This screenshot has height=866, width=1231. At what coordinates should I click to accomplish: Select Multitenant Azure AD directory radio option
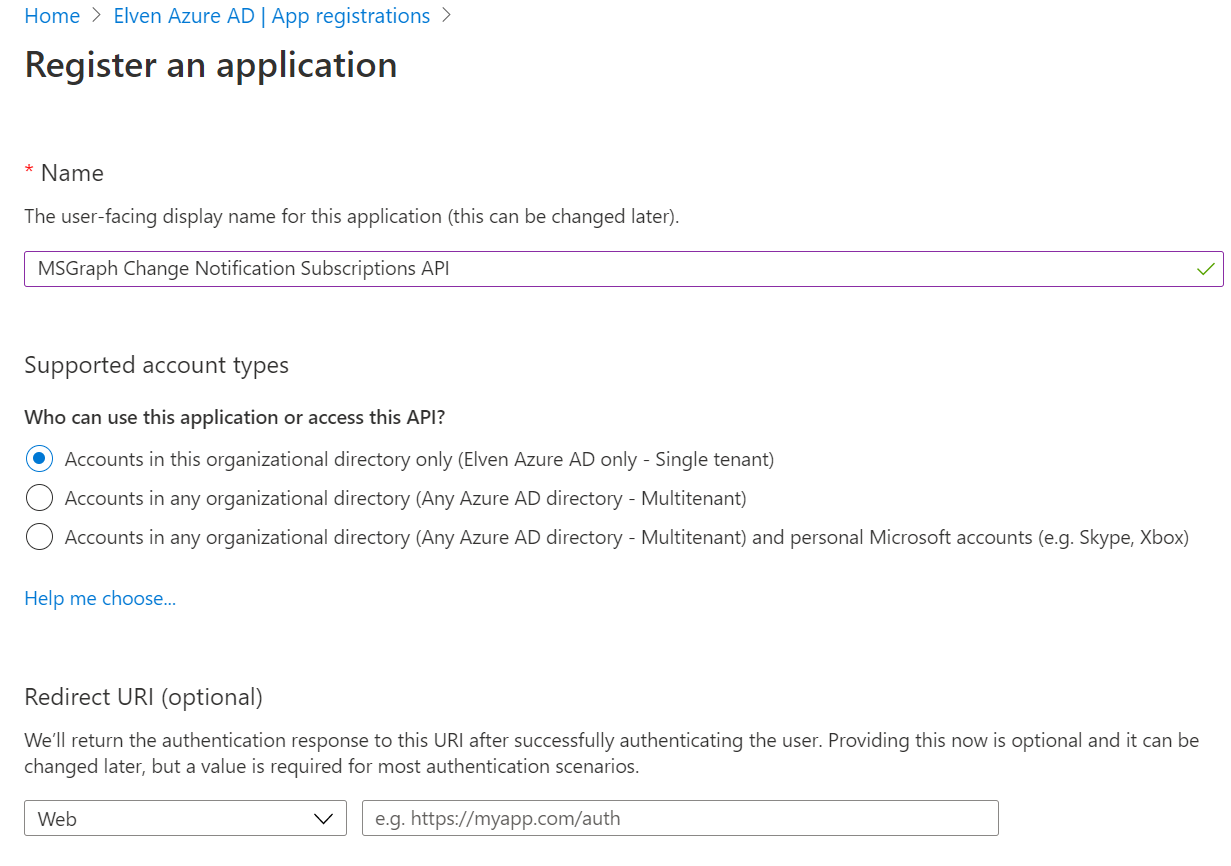point(39,498)
